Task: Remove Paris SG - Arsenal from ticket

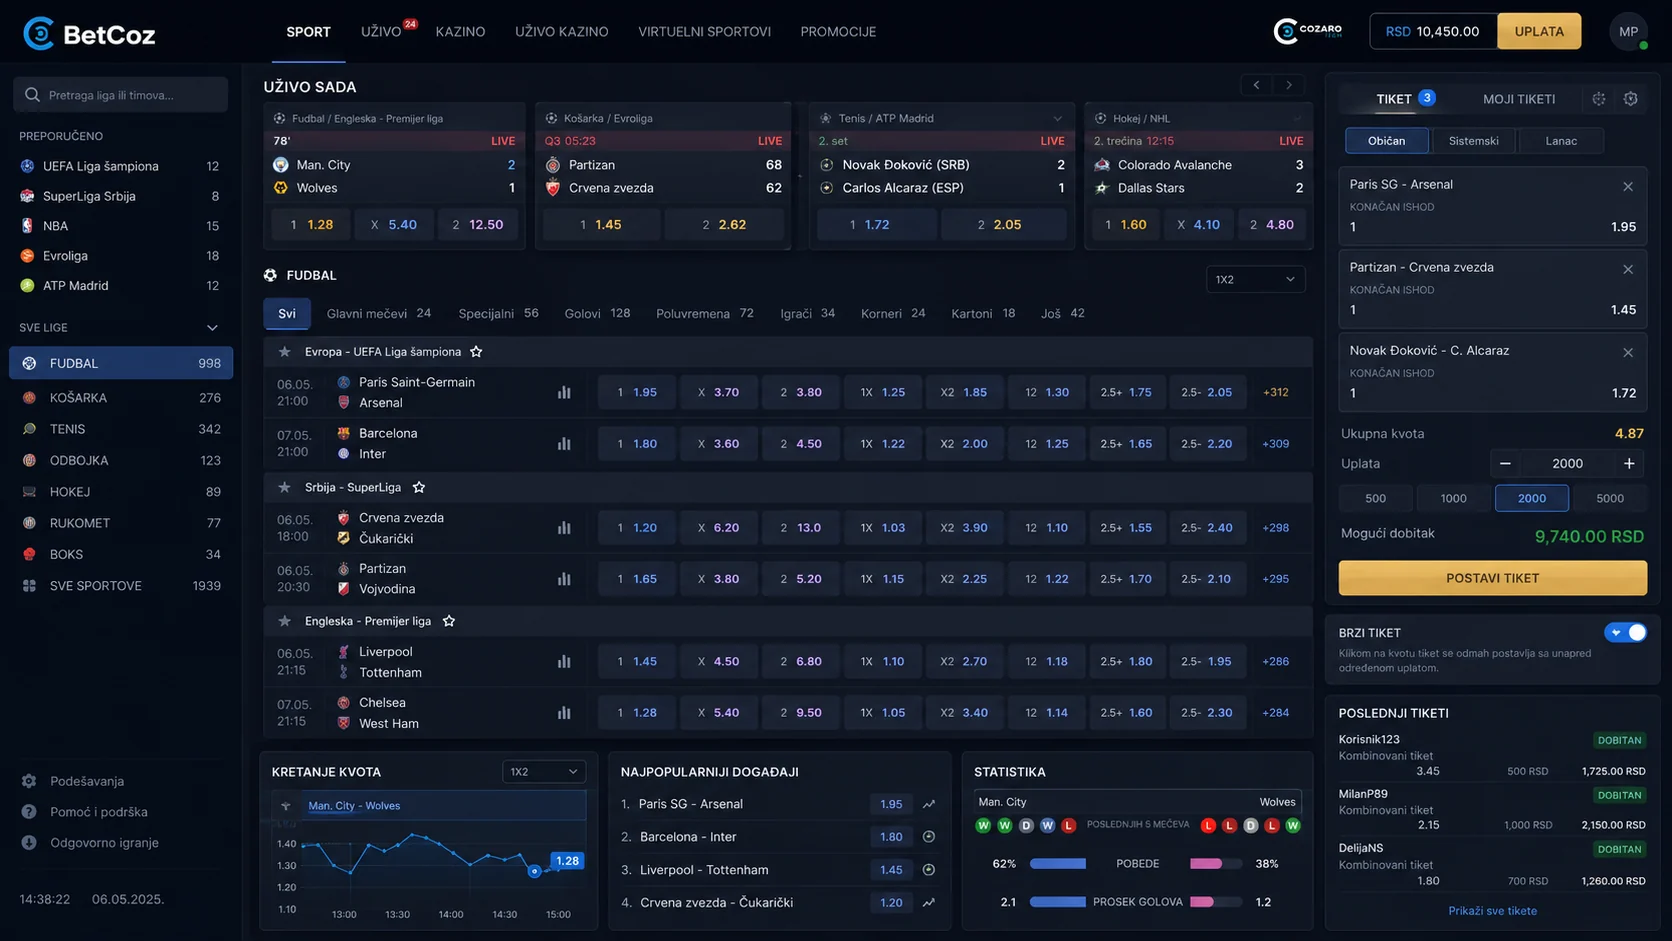Action: (x=1628, y=186)
